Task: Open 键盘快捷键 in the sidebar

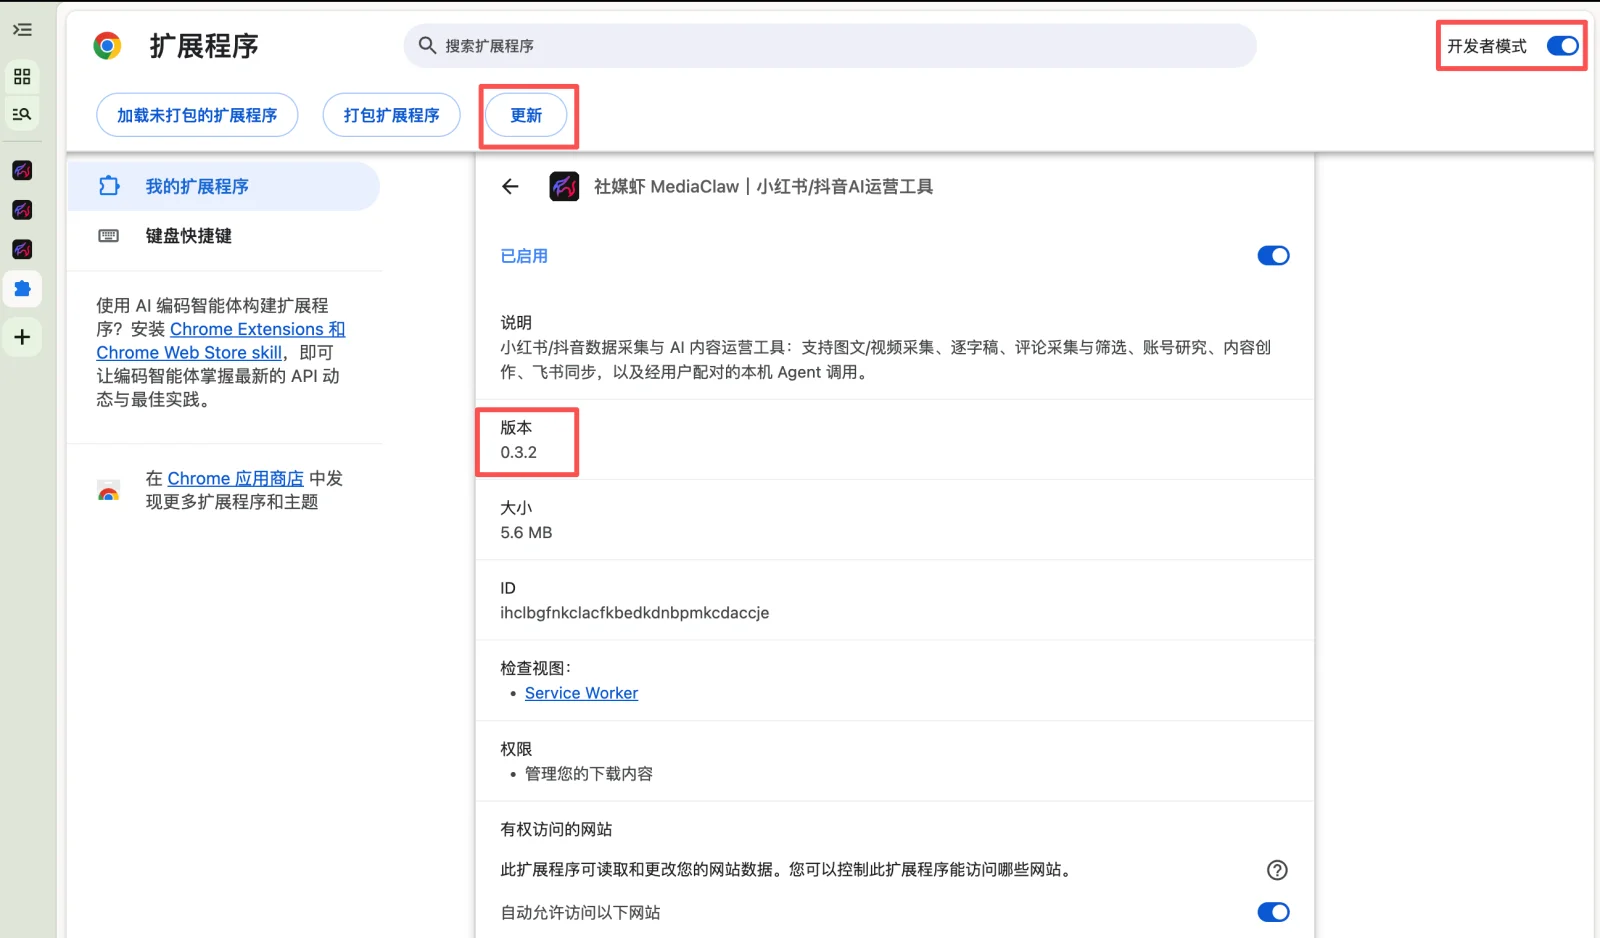Action: click(224, 236)
